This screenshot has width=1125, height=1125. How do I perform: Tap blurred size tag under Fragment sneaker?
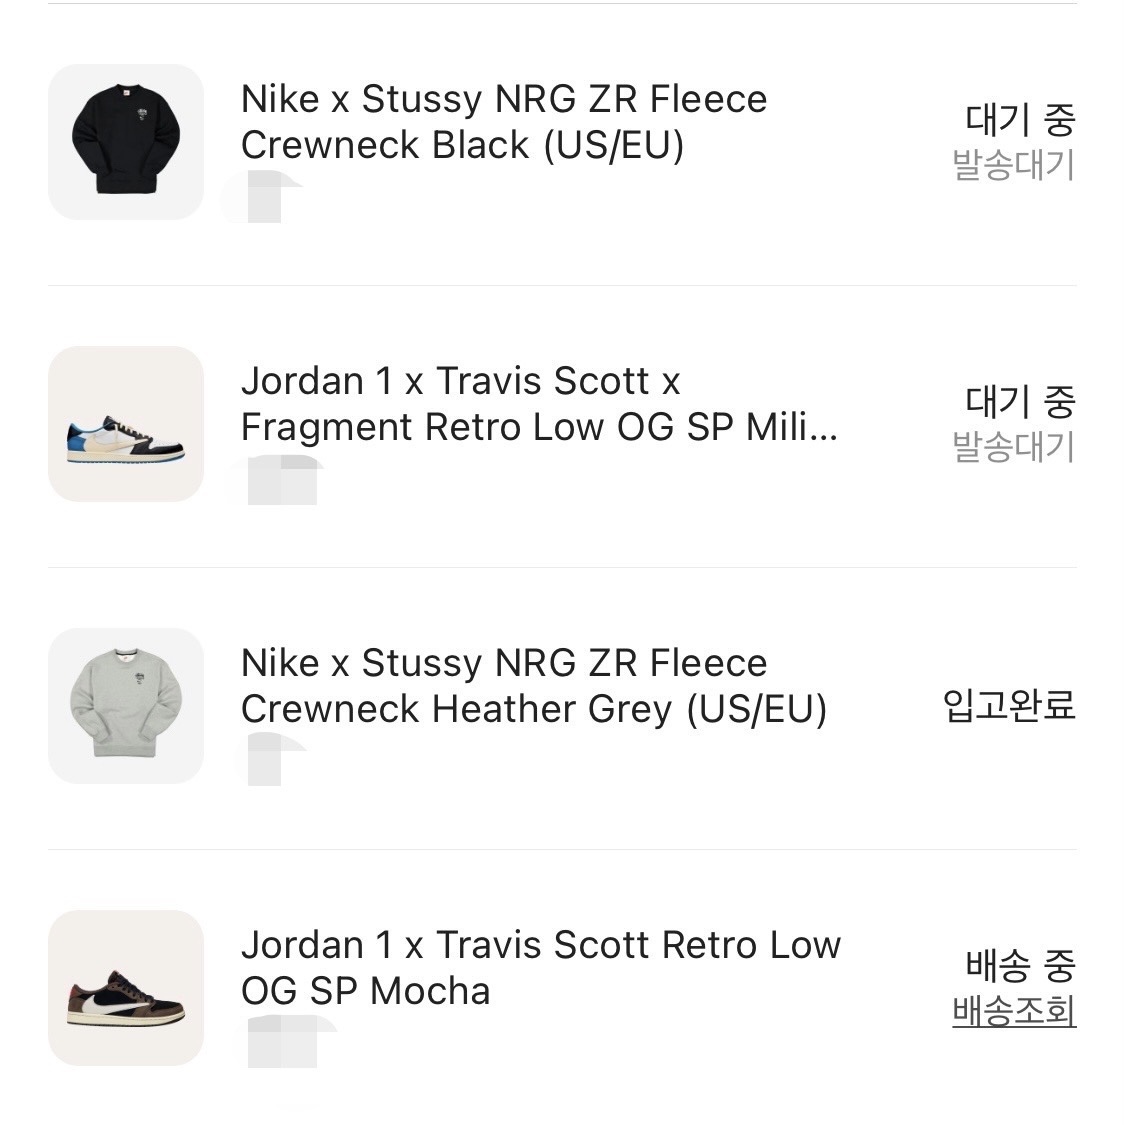(280, 479)
